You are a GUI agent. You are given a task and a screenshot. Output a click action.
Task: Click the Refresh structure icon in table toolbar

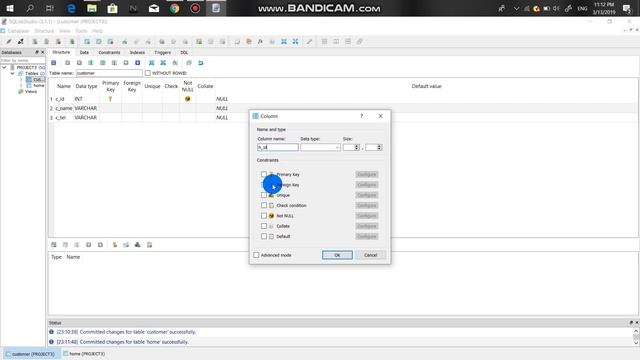tap(53, 63)
